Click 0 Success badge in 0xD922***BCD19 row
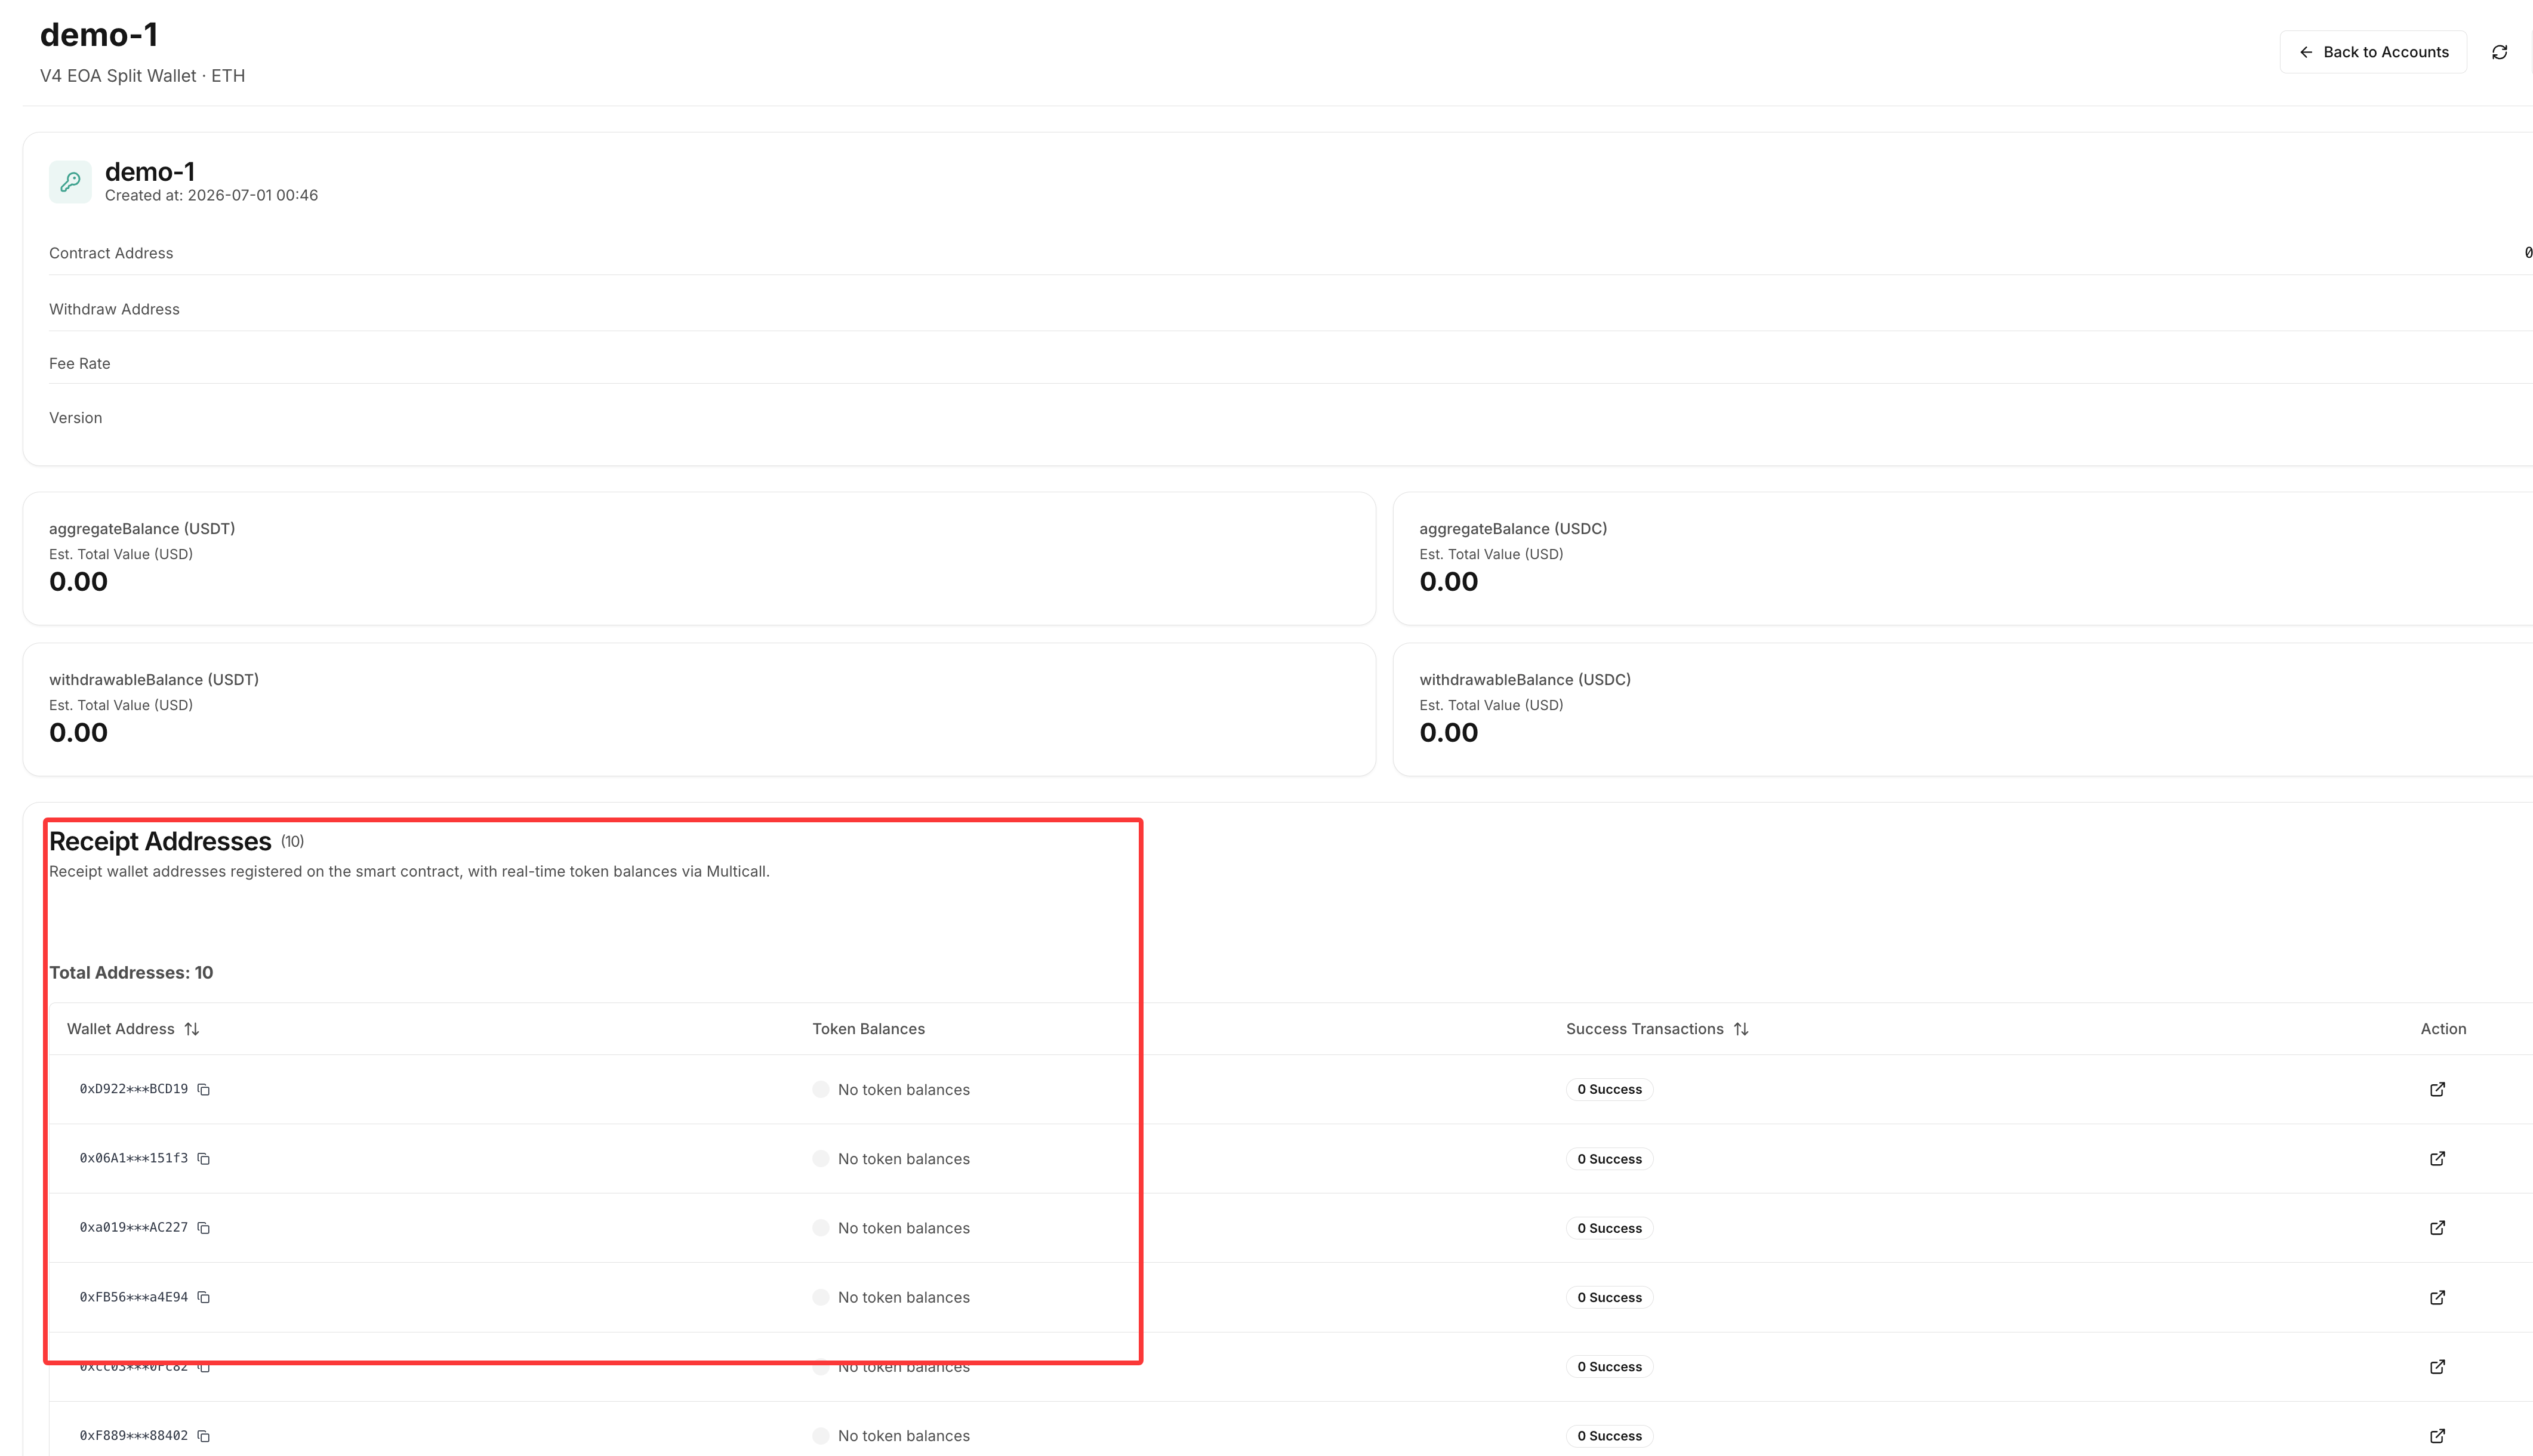Screen dimensions: 2533x1456 pyautogui.click(x=1609, y=1089)
